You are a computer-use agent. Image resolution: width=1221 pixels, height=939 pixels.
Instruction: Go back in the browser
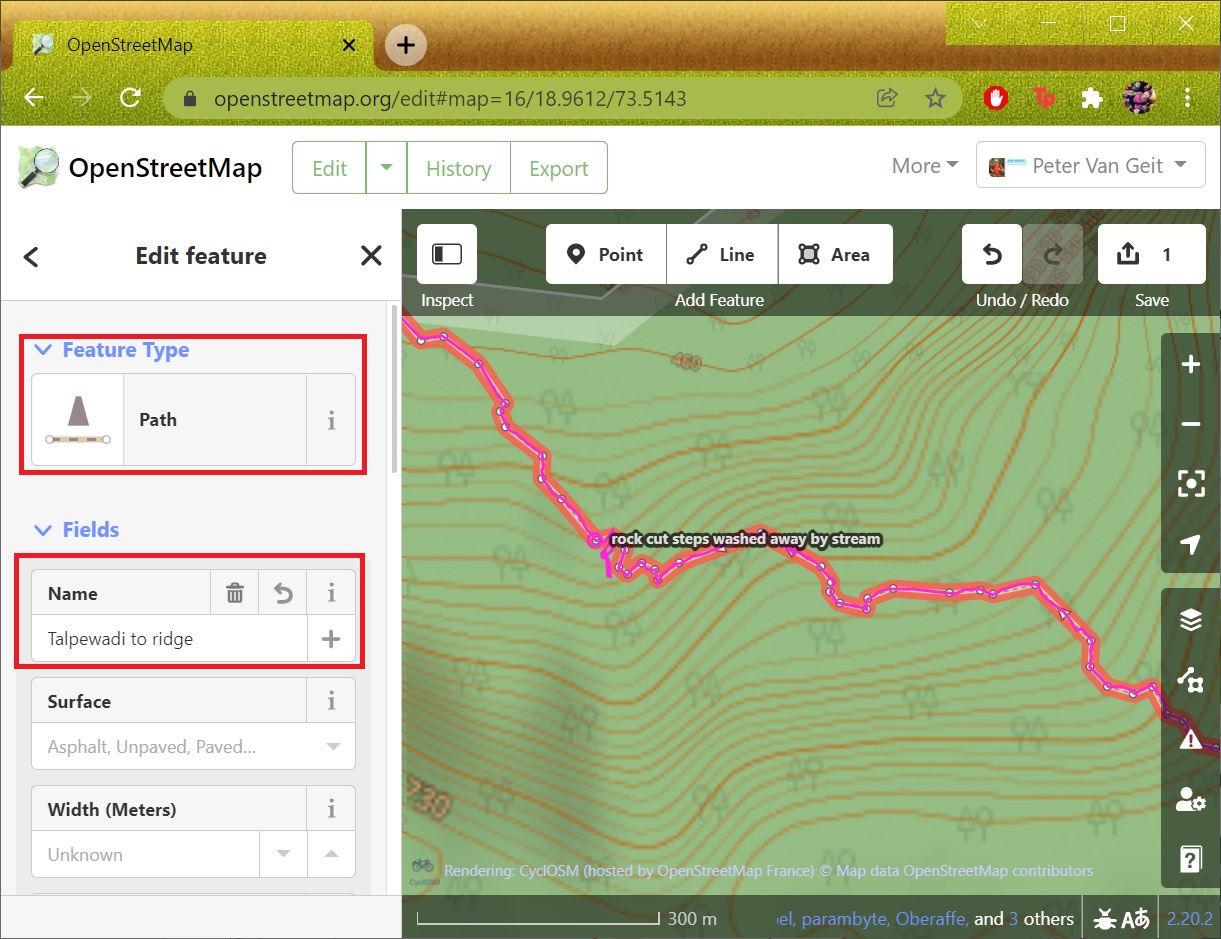(x=35, y=98)
